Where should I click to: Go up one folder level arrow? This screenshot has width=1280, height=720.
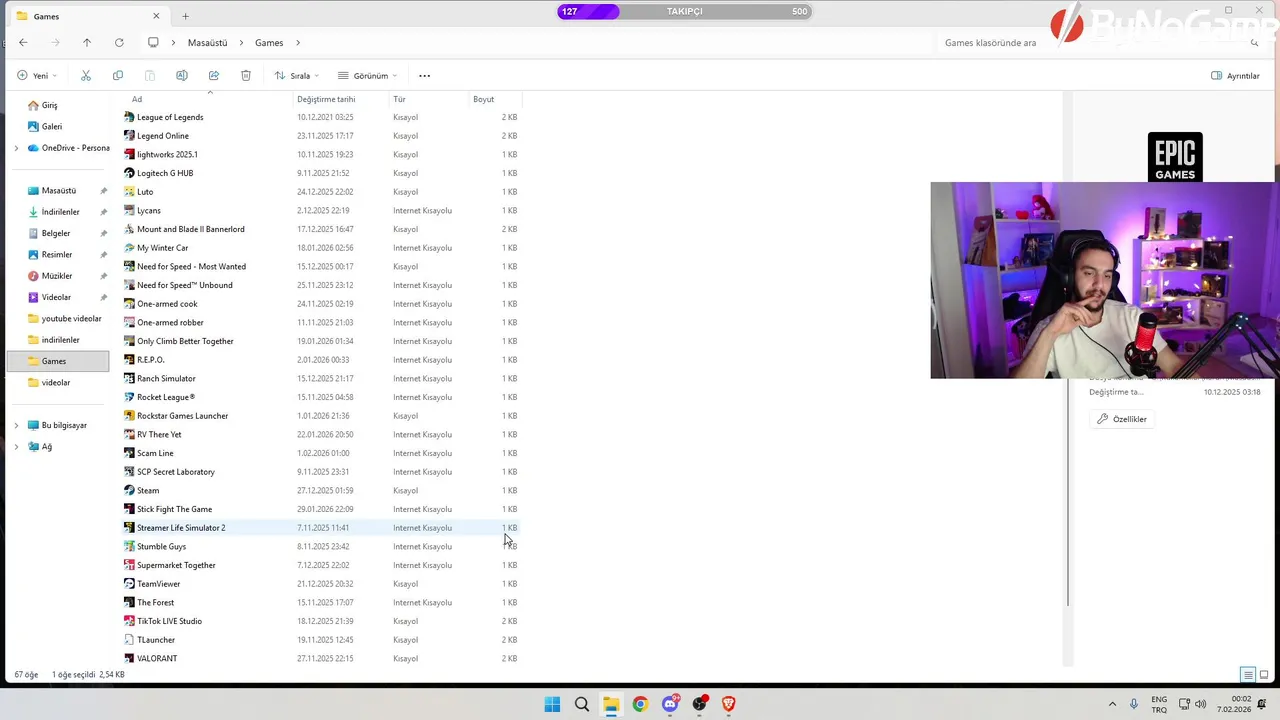pyautogui.click(x=87, y=43)
